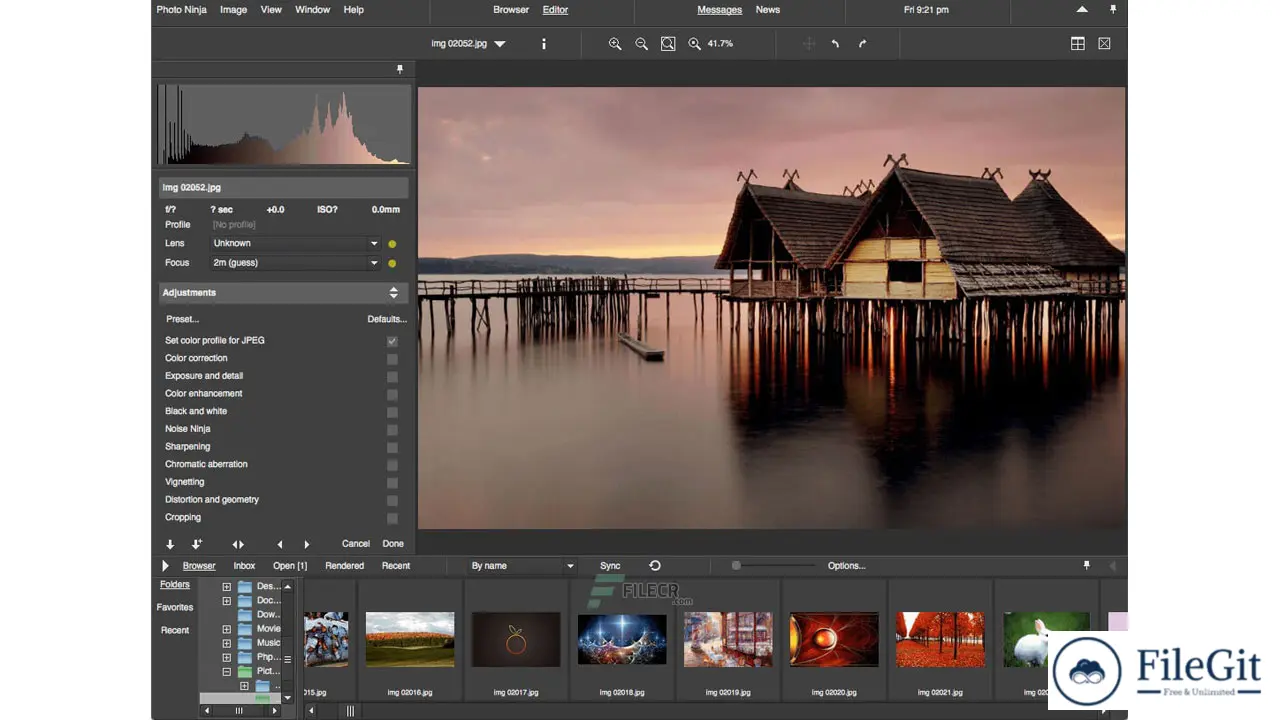The image size is (1280, 720).
Task: Enable the Color correction checkbox
Action: [392, 359]
